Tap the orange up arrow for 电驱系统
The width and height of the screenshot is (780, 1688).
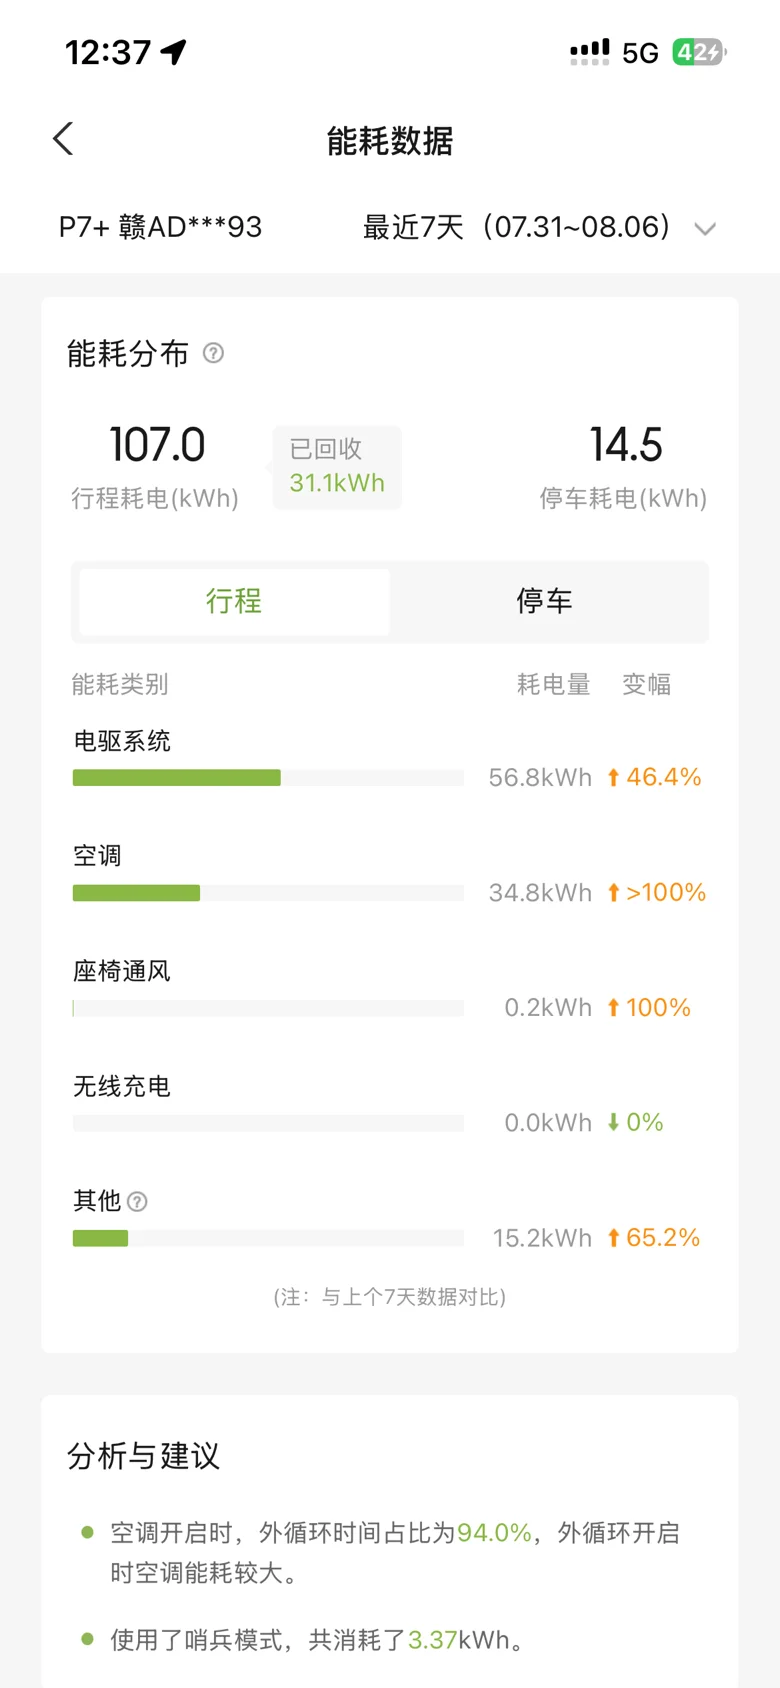point(614,777)
